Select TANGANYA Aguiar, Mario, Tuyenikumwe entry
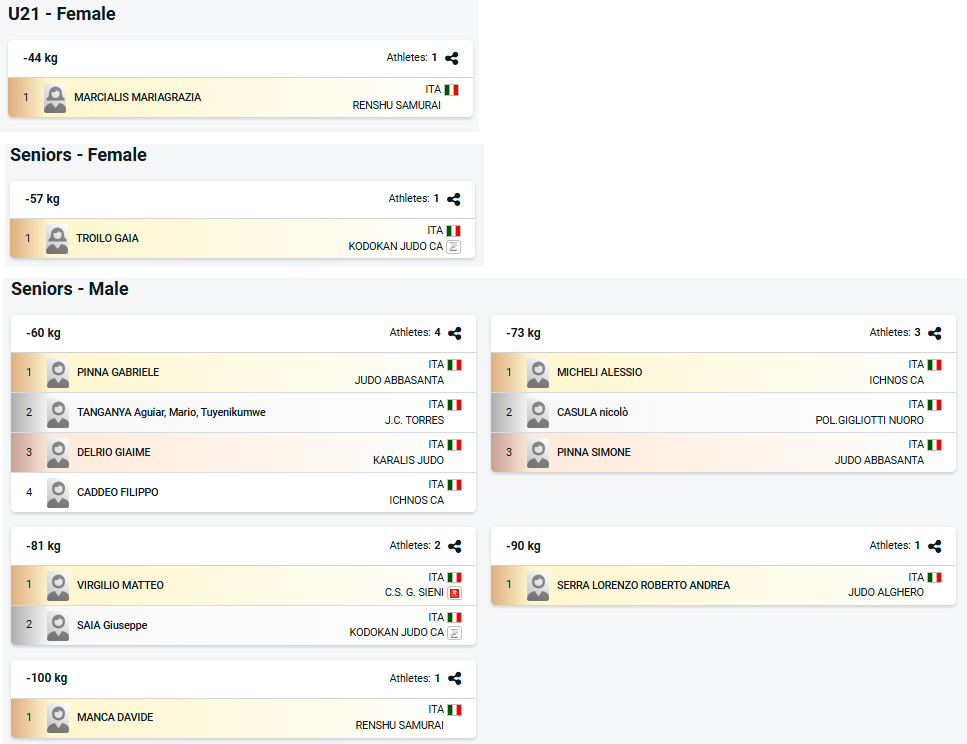This screenshot has height=744, width=967. (x=244, y=412)
